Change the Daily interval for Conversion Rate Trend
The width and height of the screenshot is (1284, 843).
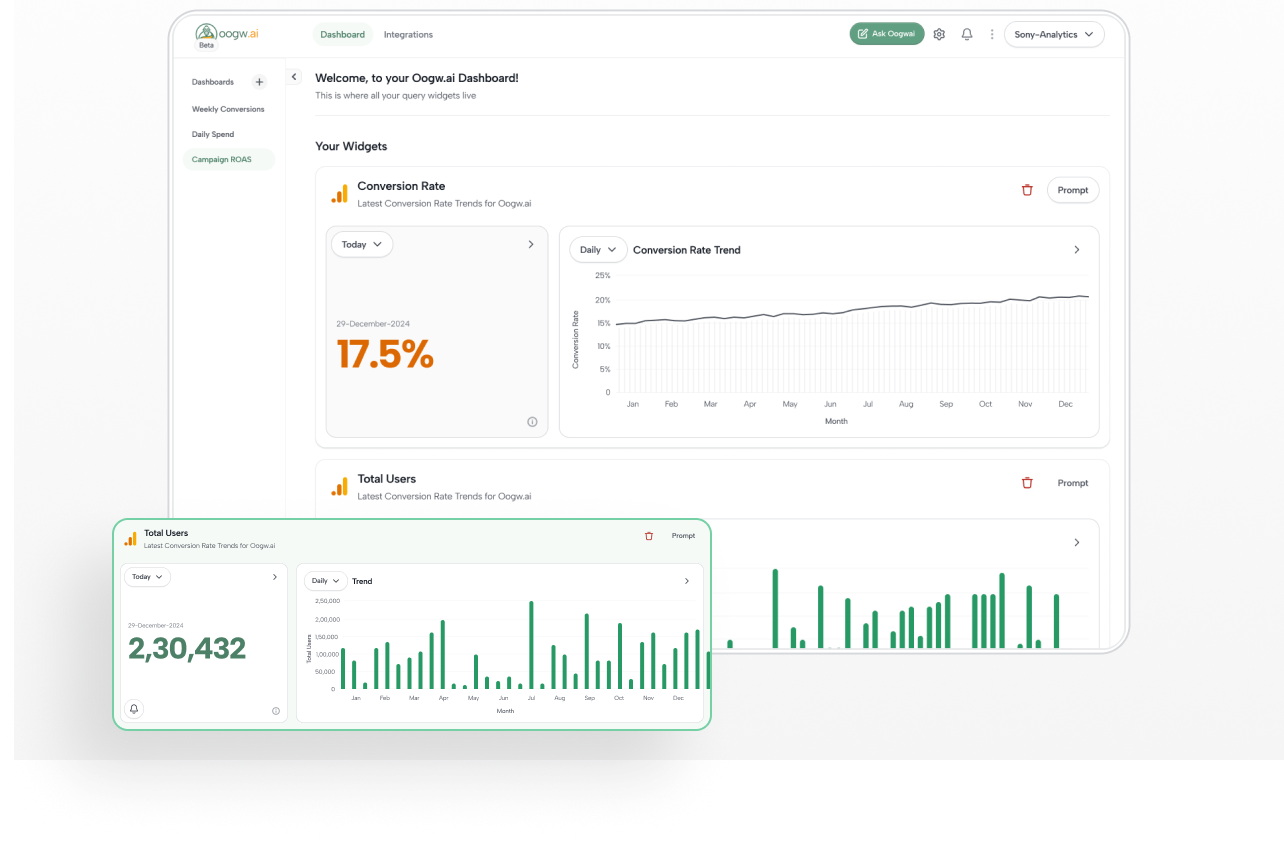(597, 249)
